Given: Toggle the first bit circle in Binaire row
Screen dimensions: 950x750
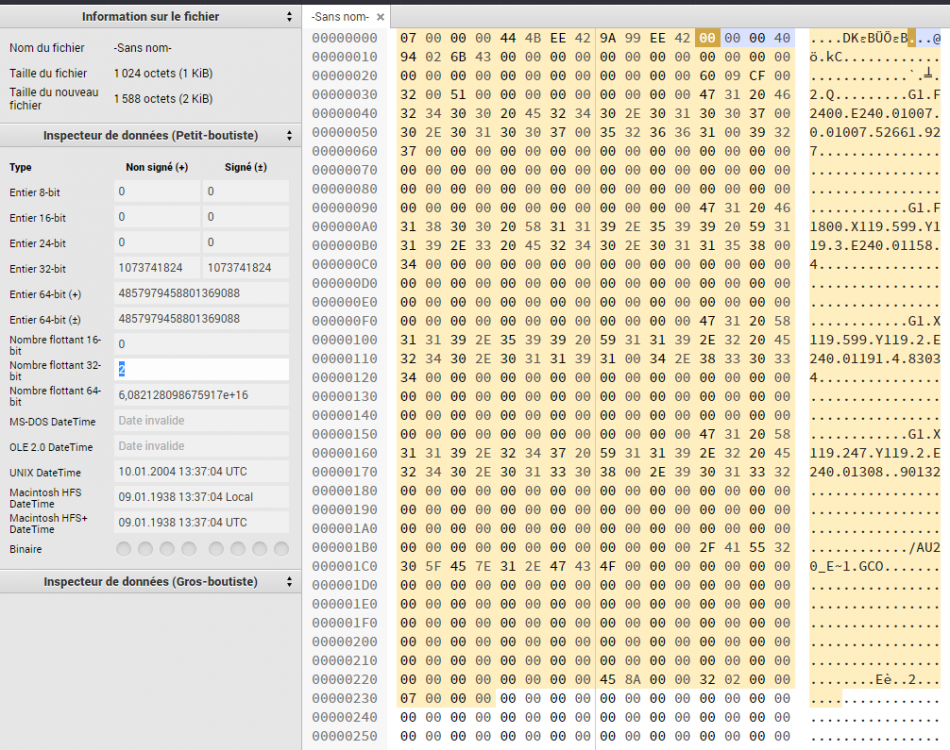Looking at the screenshot, I should (x=124, y=549).
